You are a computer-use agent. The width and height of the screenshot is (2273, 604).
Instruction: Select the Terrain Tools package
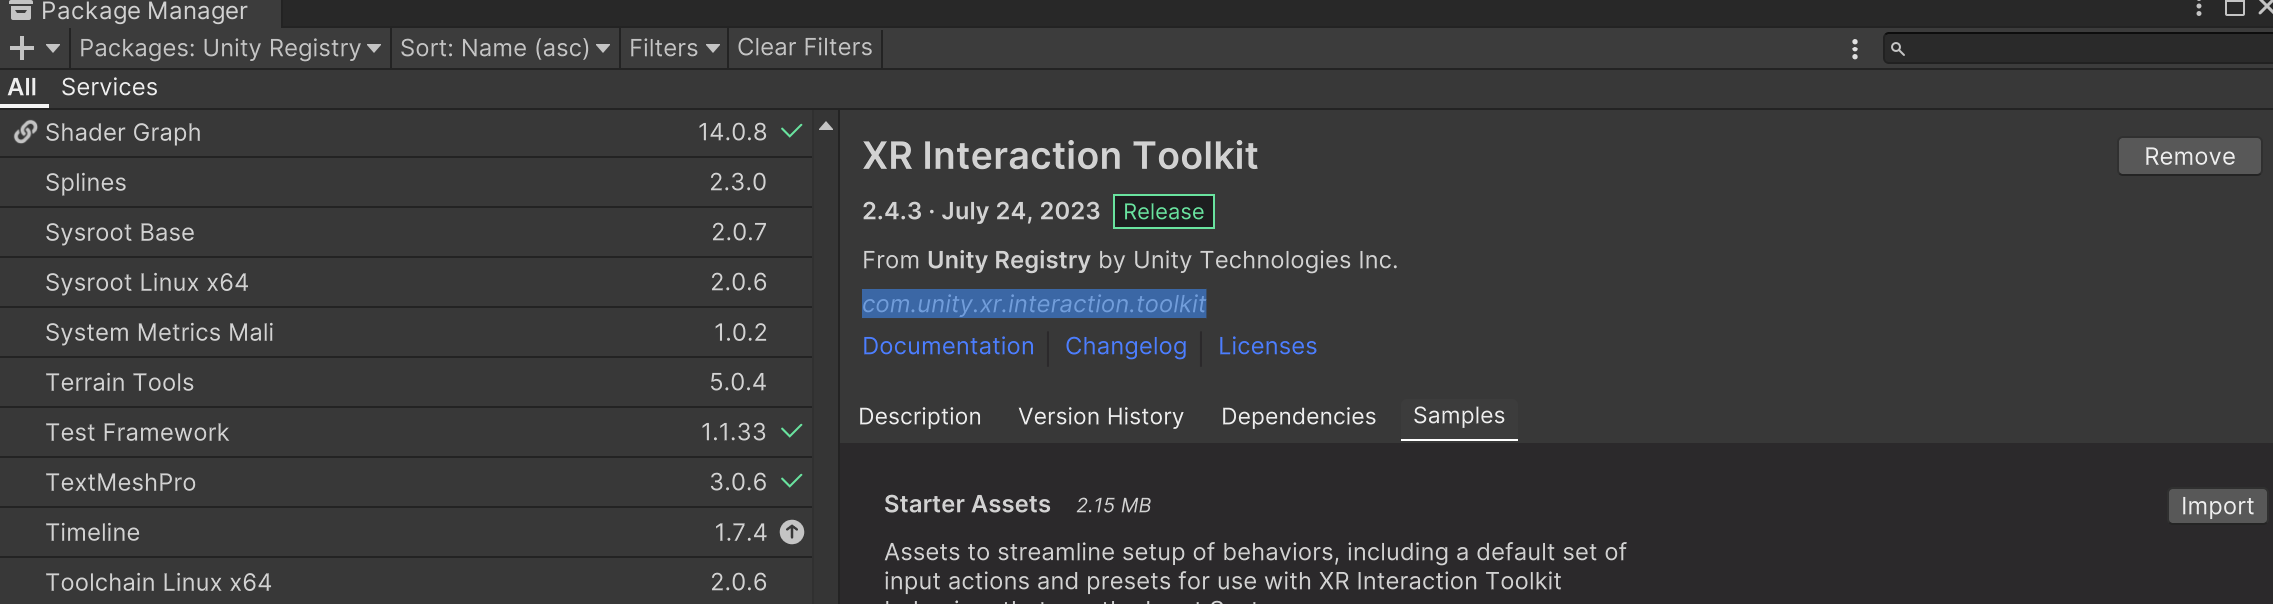406,383
